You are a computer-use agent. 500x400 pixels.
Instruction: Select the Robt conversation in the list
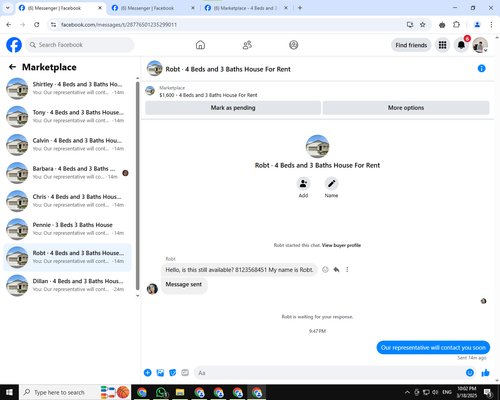[x=67, y=257]
